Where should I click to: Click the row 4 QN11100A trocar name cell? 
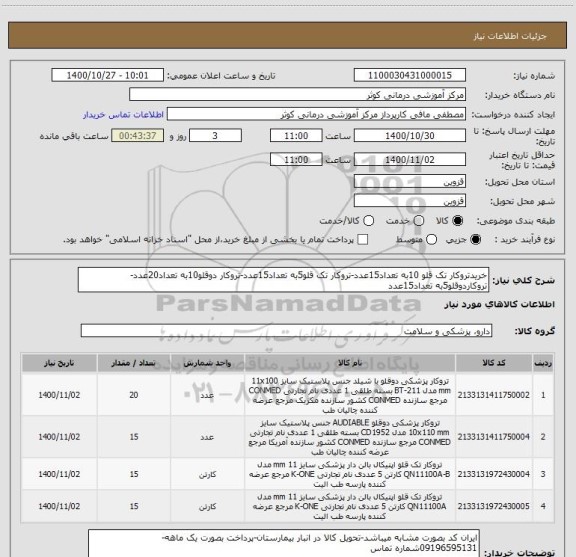pos(350,506)
